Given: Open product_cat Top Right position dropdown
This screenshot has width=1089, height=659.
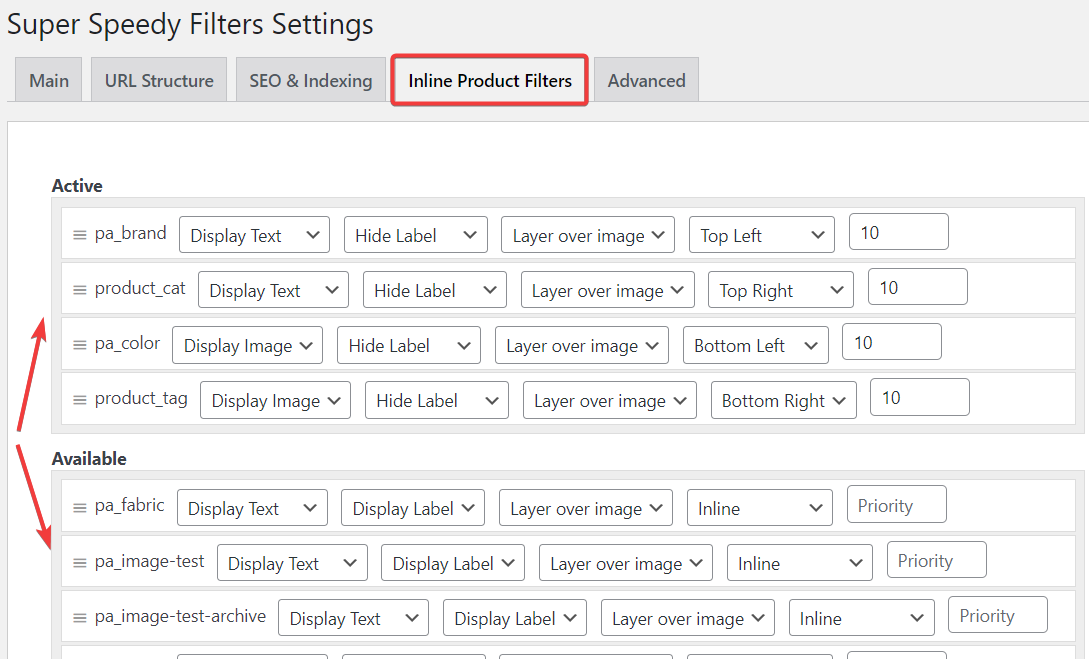Looking at the screenshot, I should 781,290.
